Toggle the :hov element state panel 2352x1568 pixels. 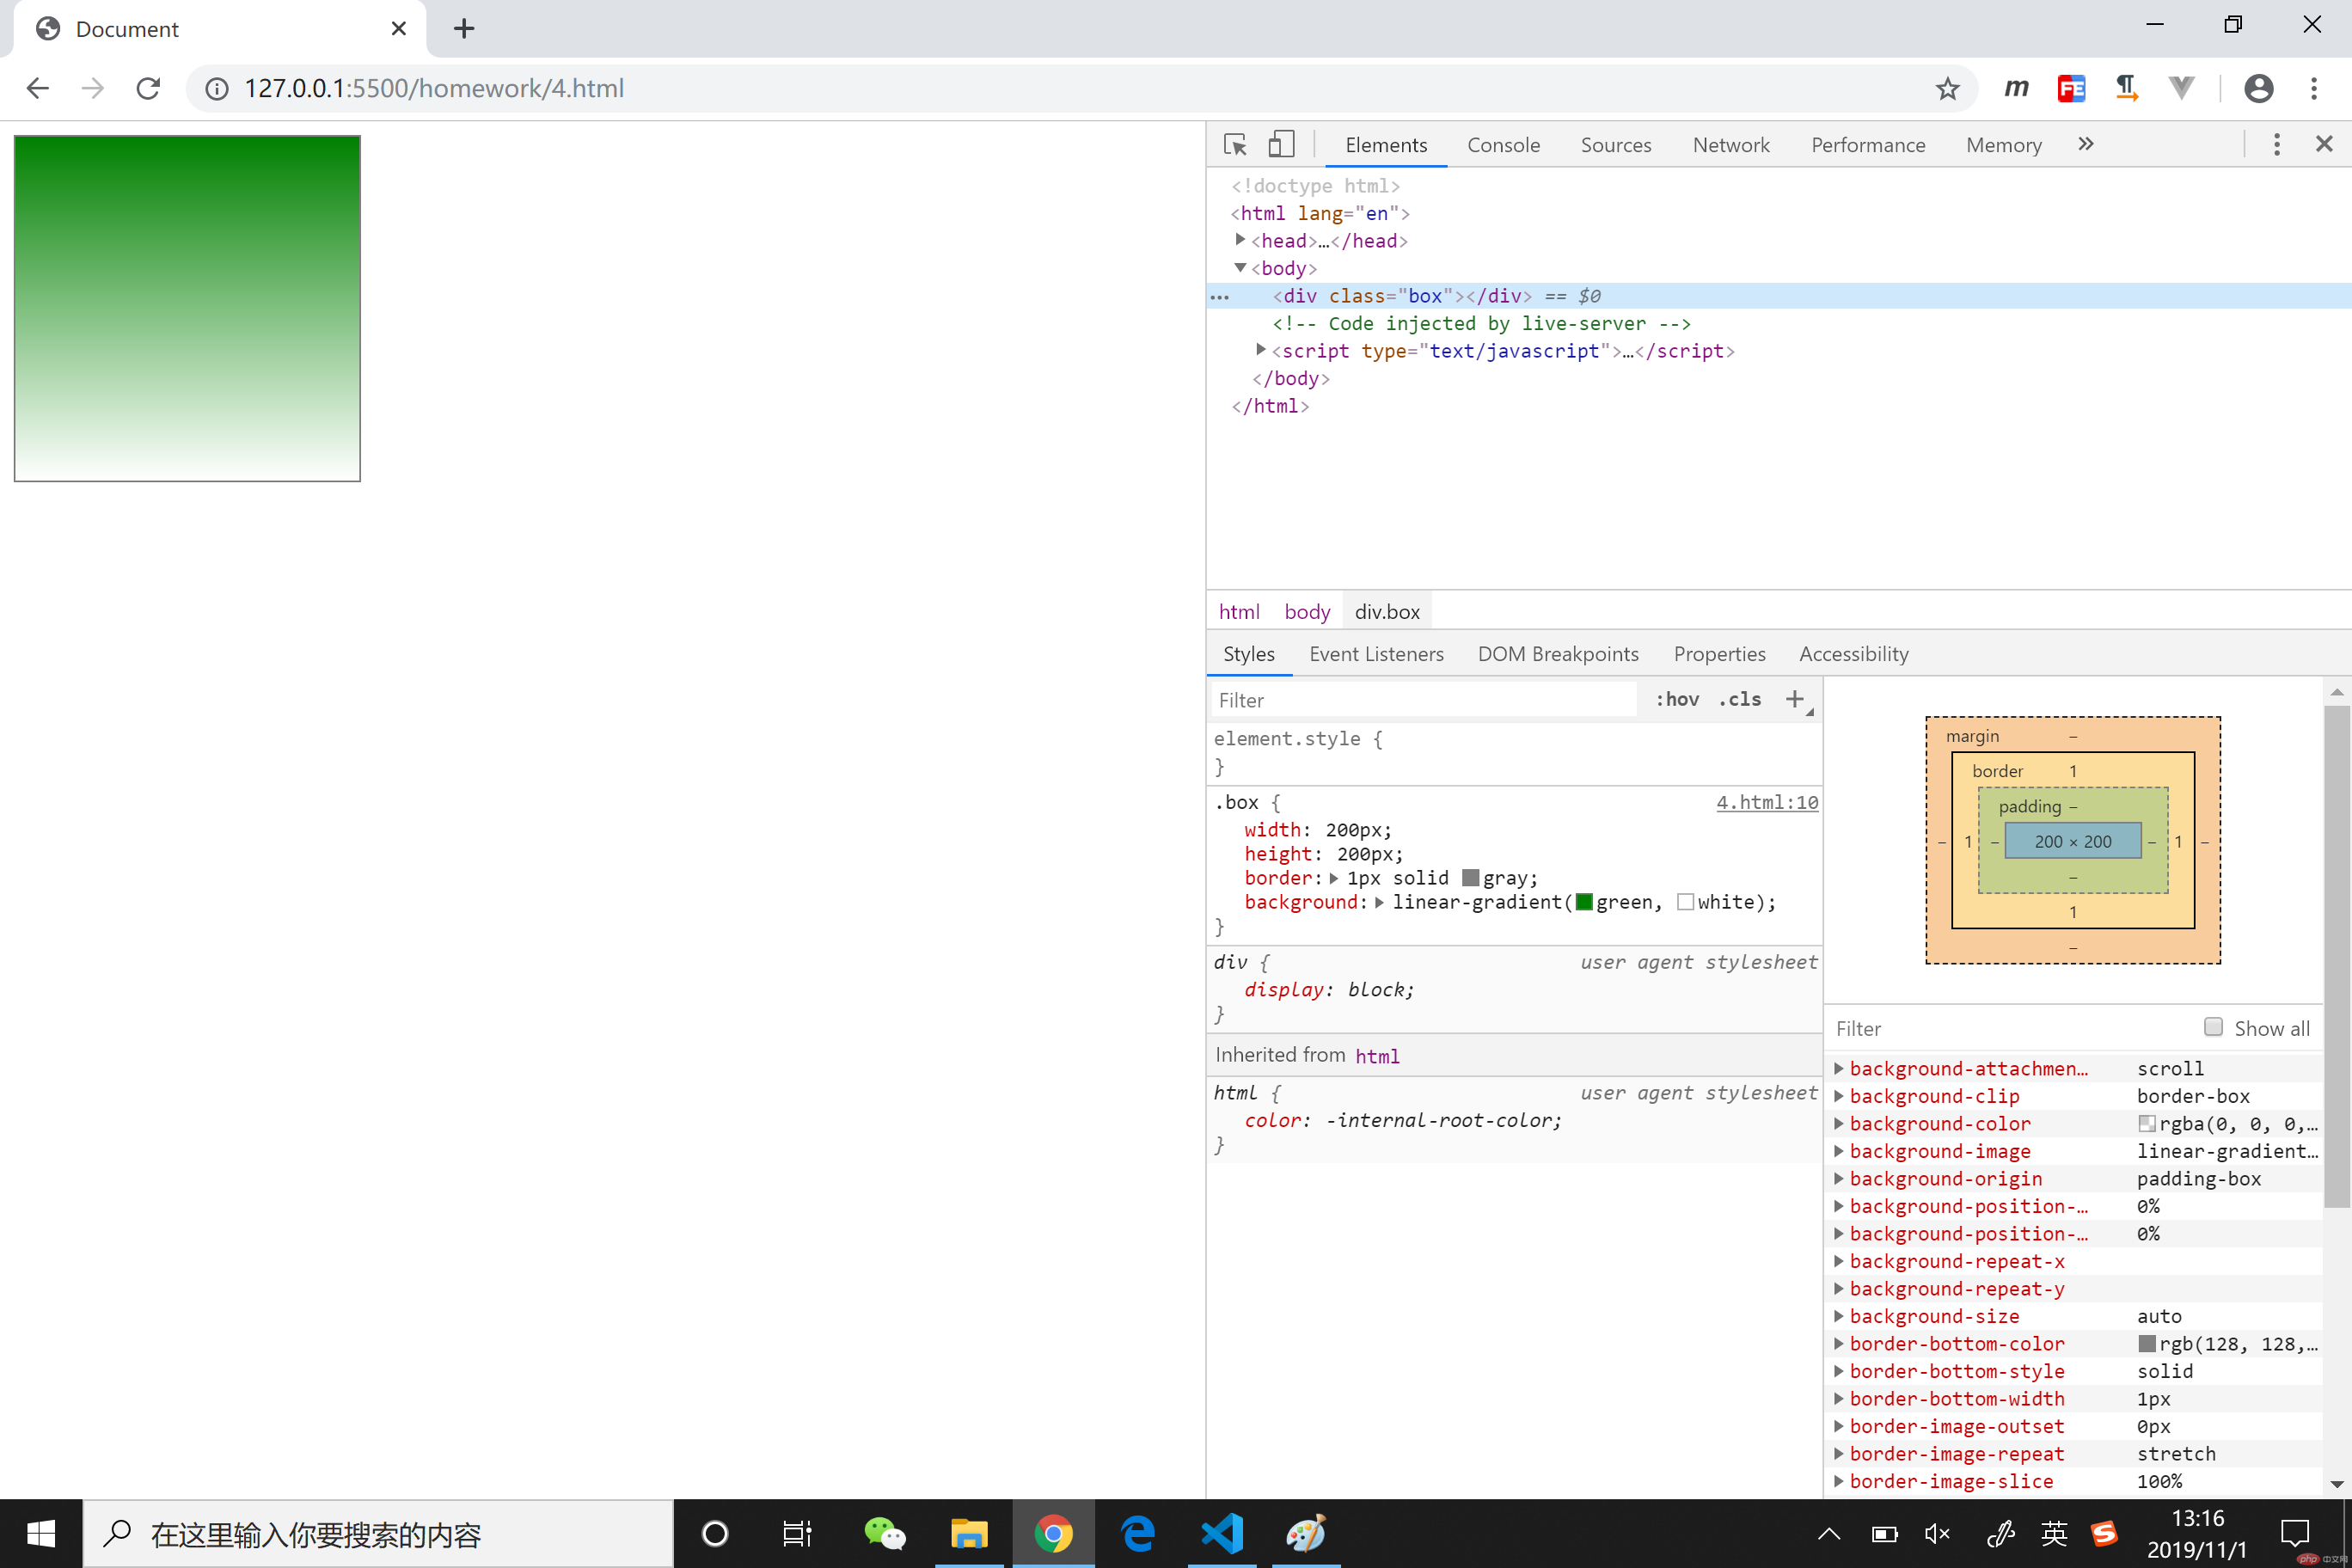pyautogui.click(x=1677, y=700)
